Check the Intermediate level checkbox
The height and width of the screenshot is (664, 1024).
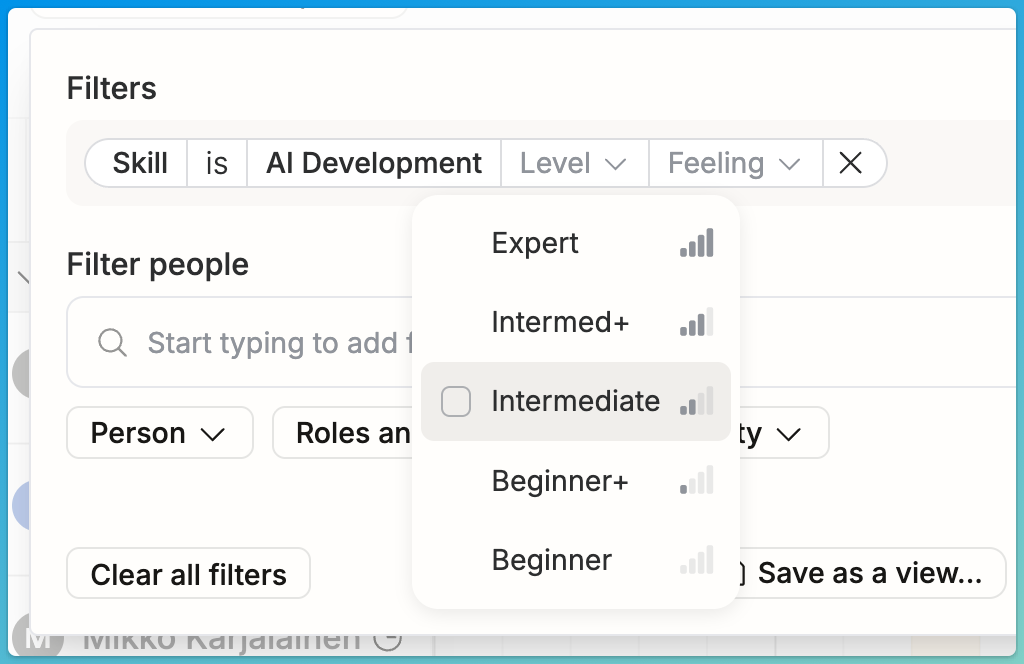tap(456, 401)
